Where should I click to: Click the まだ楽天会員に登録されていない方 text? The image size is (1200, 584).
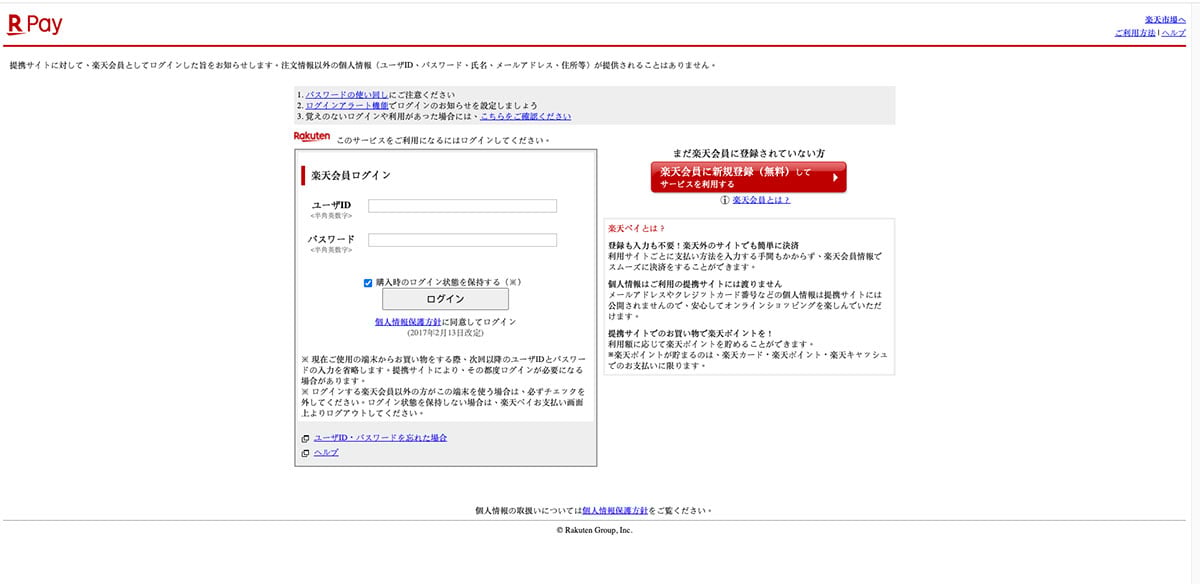[748, 153]
